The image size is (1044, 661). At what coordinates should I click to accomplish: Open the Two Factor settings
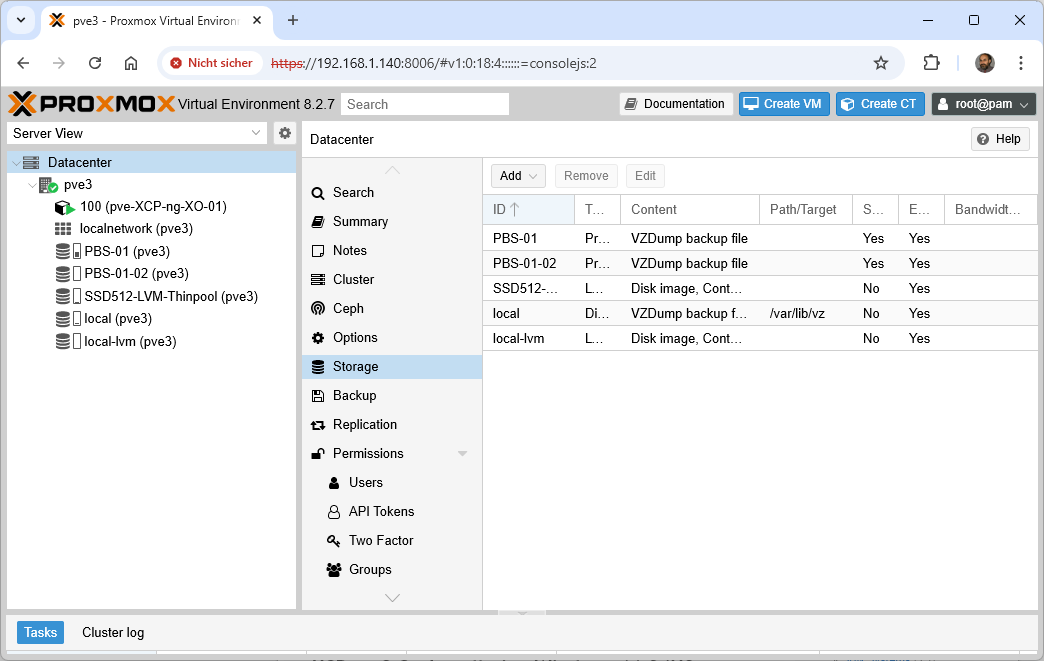coord(380,541)
